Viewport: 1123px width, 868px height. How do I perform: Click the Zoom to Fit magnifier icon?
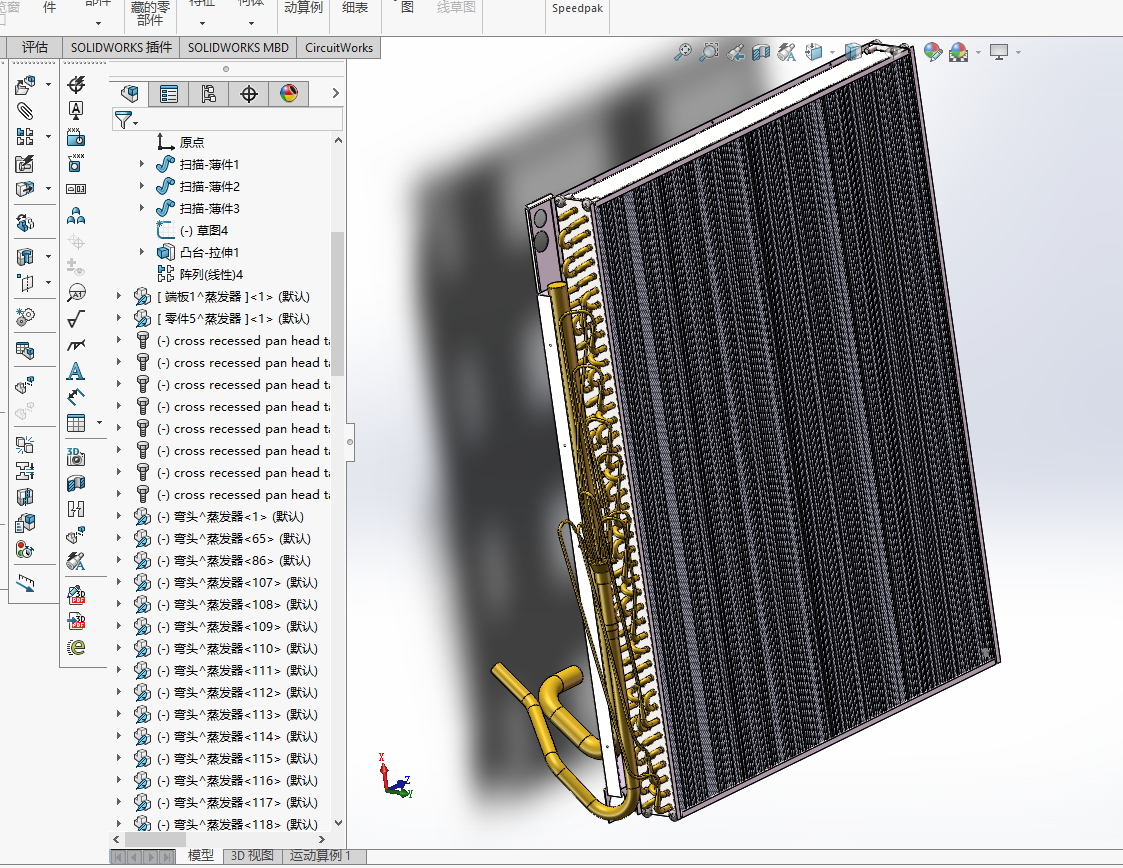[x=683, y=51]
